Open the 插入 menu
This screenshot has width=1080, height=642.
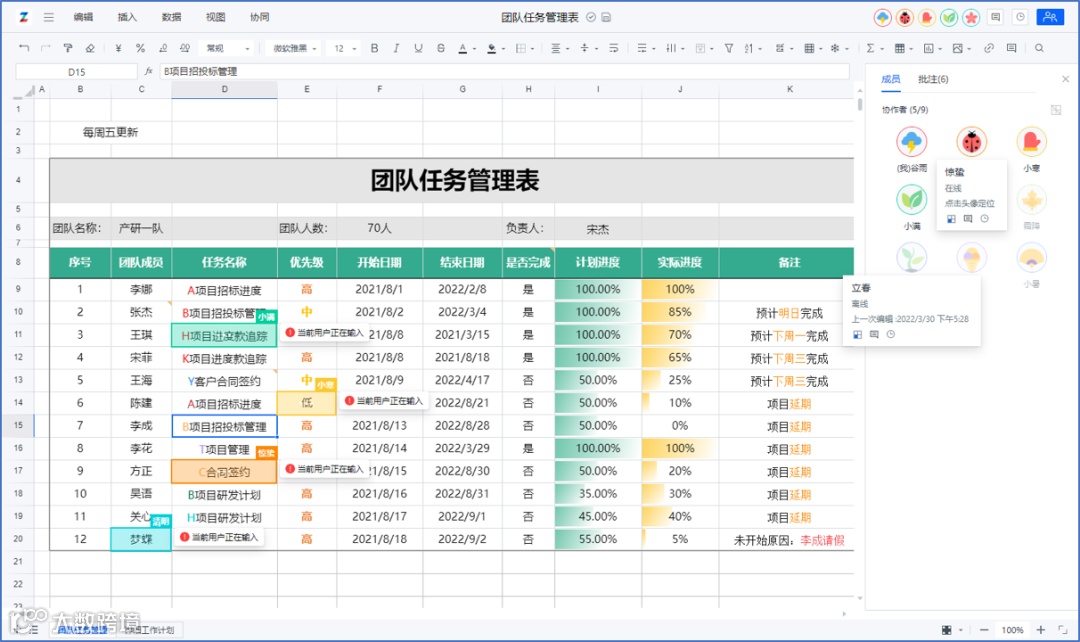127,17
